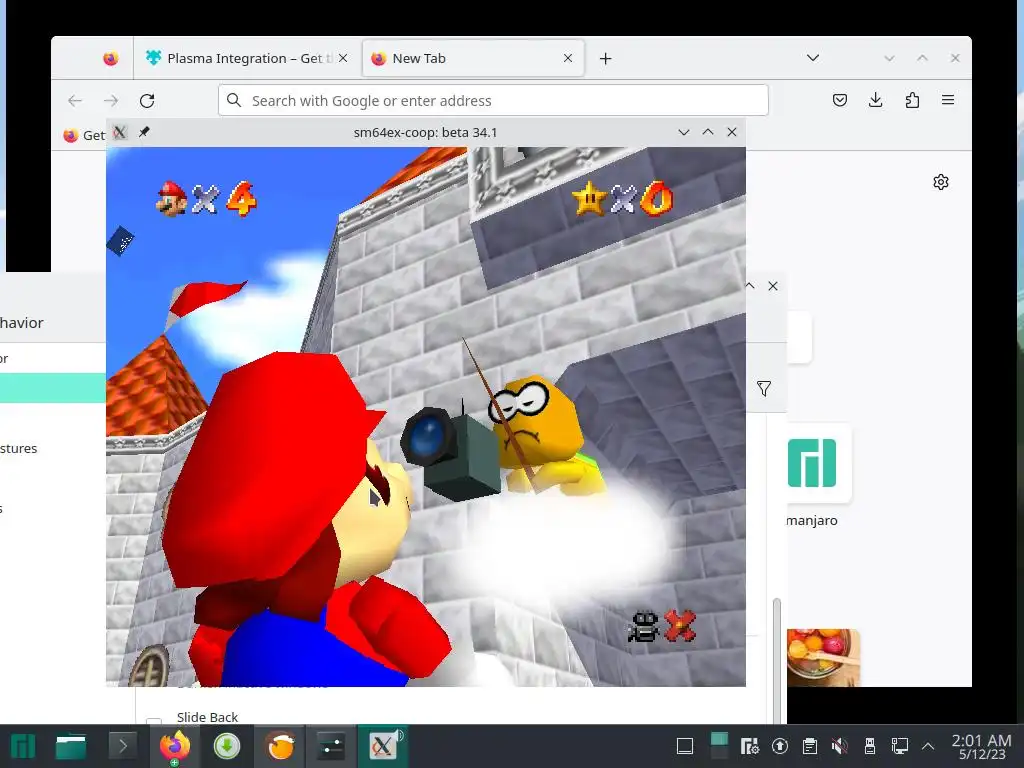
Task: Open the food story thumbnail on New Tab
Action: coord(823,658)
